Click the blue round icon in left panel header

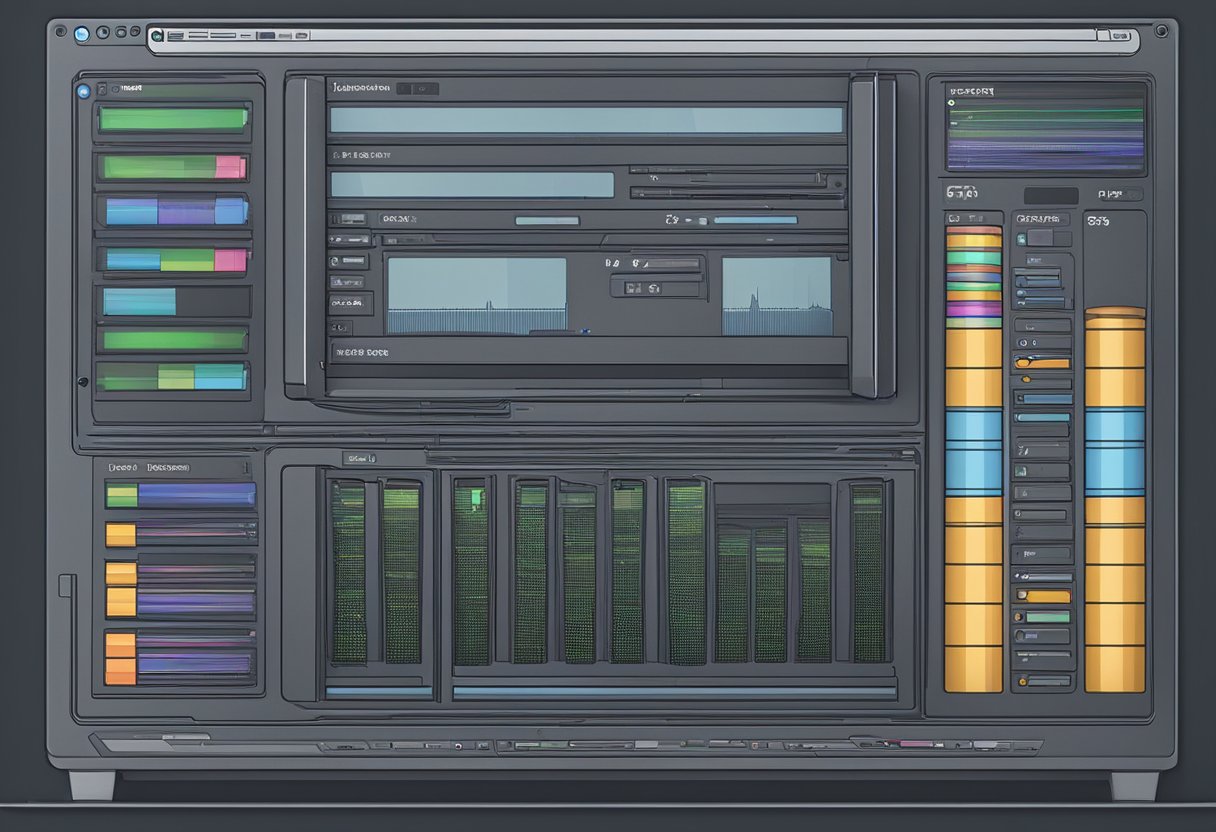tap(84, 90)
